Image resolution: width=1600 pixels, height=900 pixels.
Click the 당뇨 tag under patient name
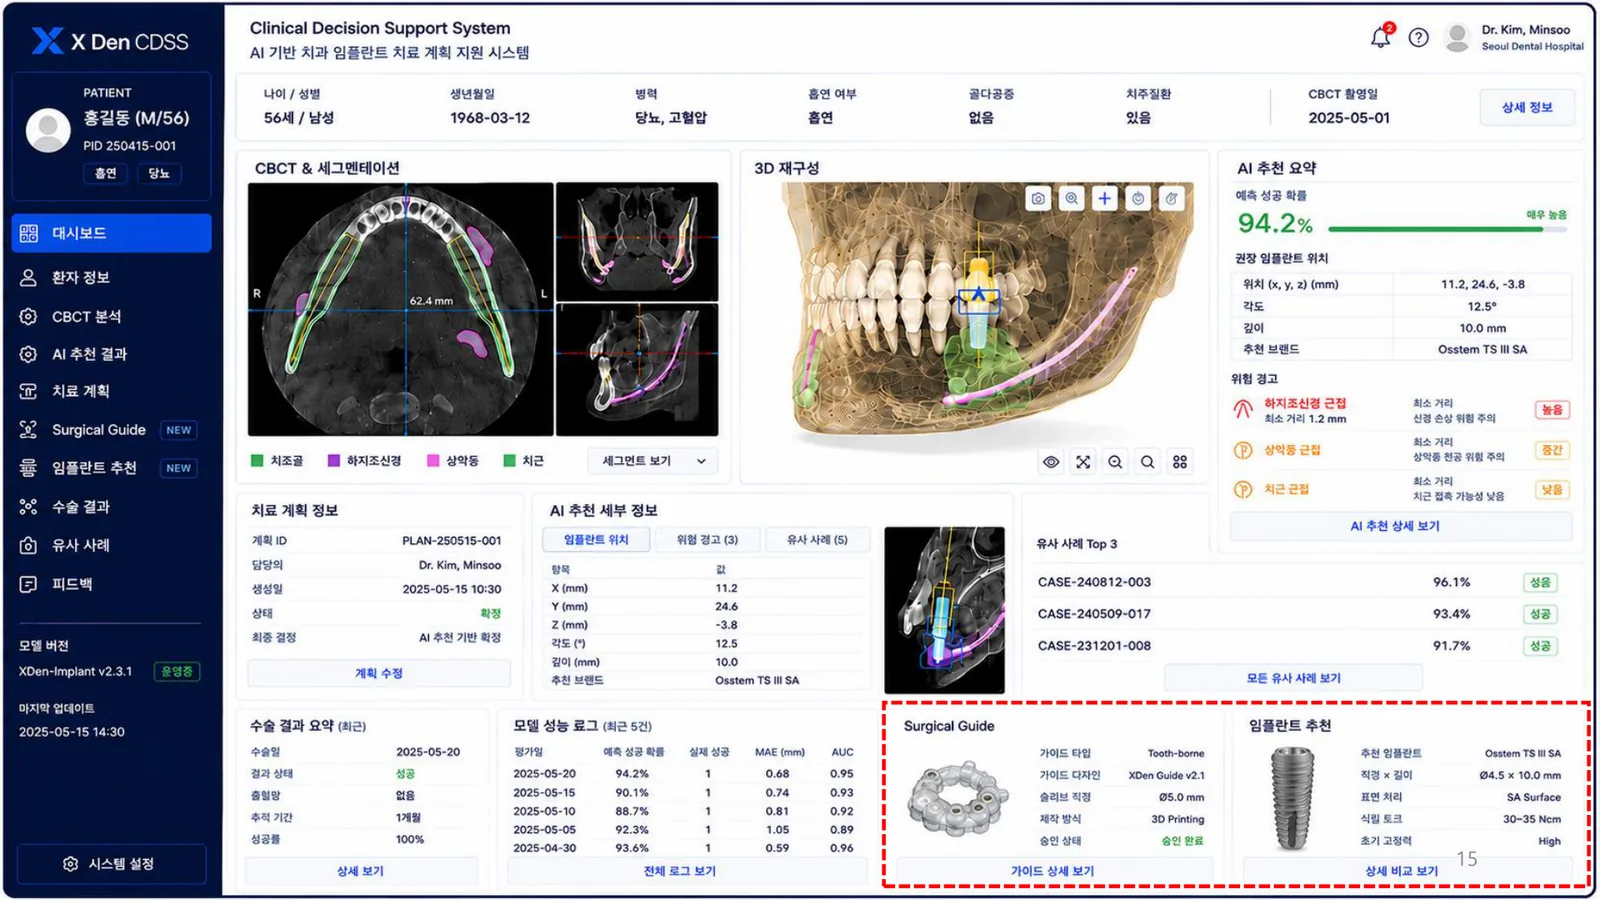[x=159, y=173]
